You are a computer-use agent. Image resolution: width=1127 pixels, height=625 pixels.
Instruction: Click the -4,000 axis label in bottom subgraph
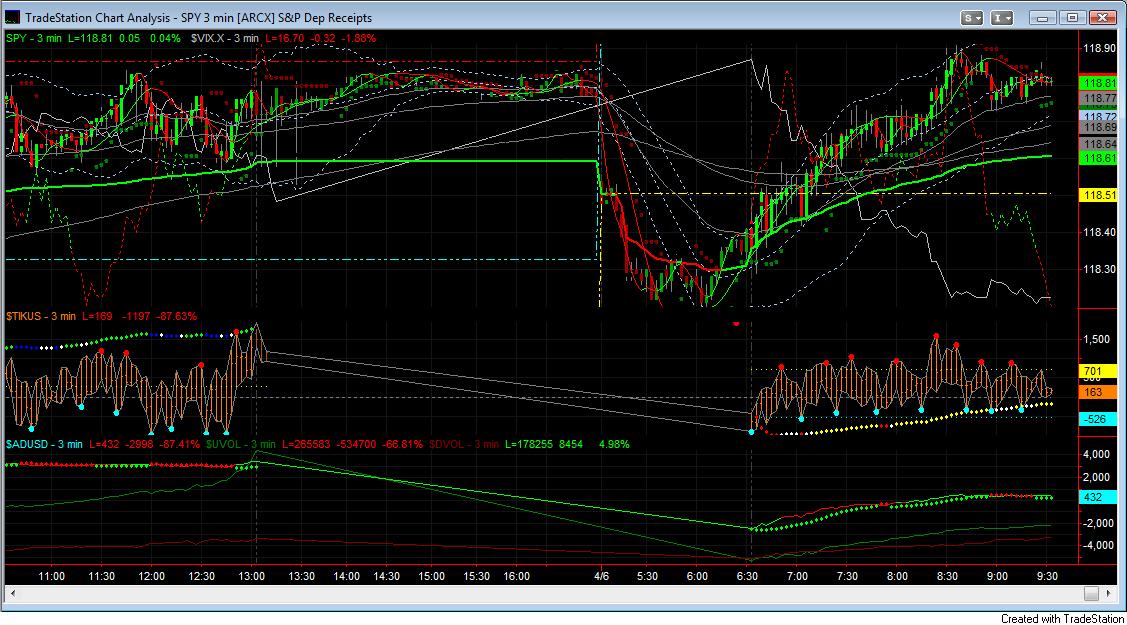[x=1096, y=545]
